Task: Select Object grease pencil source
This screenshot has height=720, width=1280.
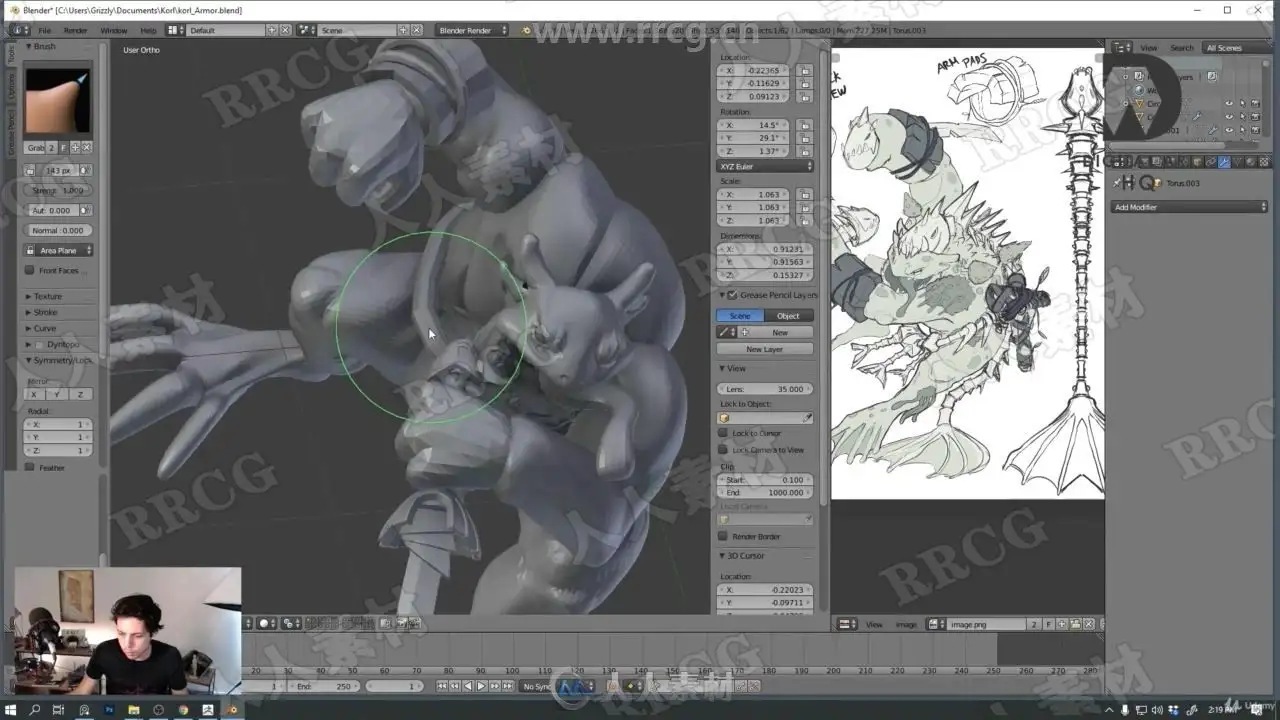Action: (x=788, y=316)
